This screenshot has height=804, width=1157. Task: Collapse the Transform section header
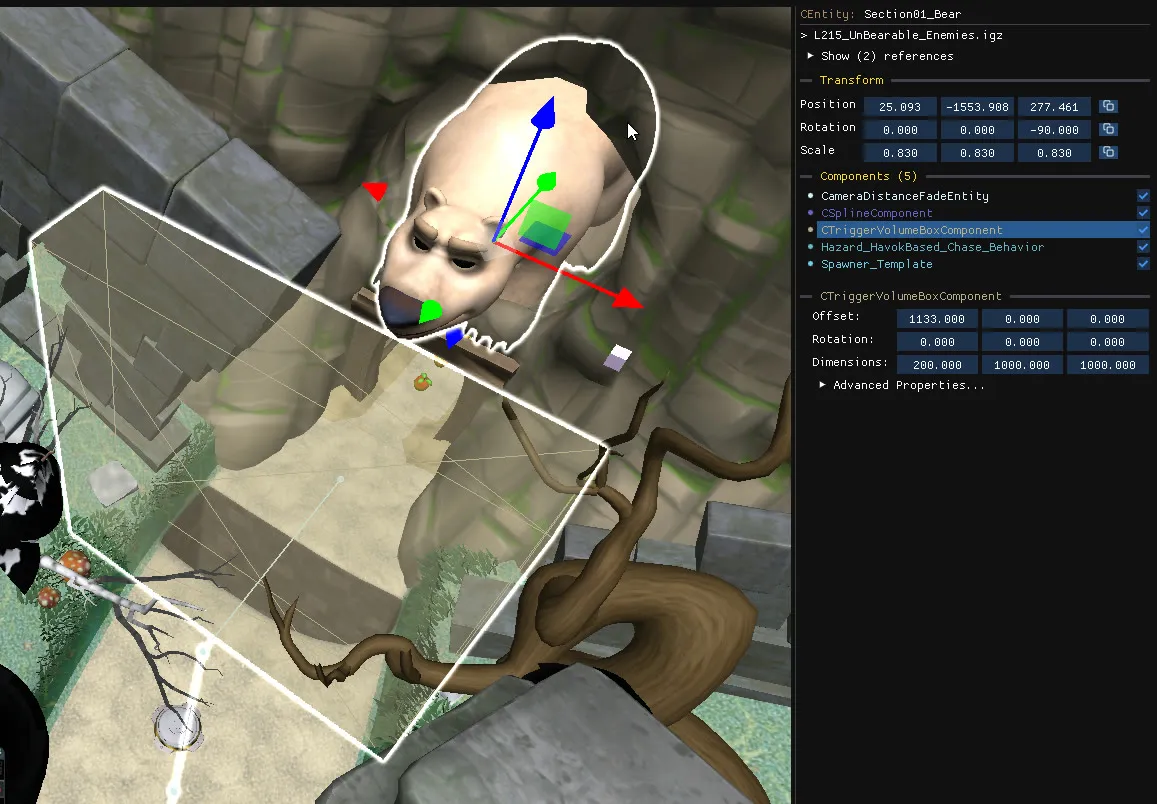click(852, 80)
